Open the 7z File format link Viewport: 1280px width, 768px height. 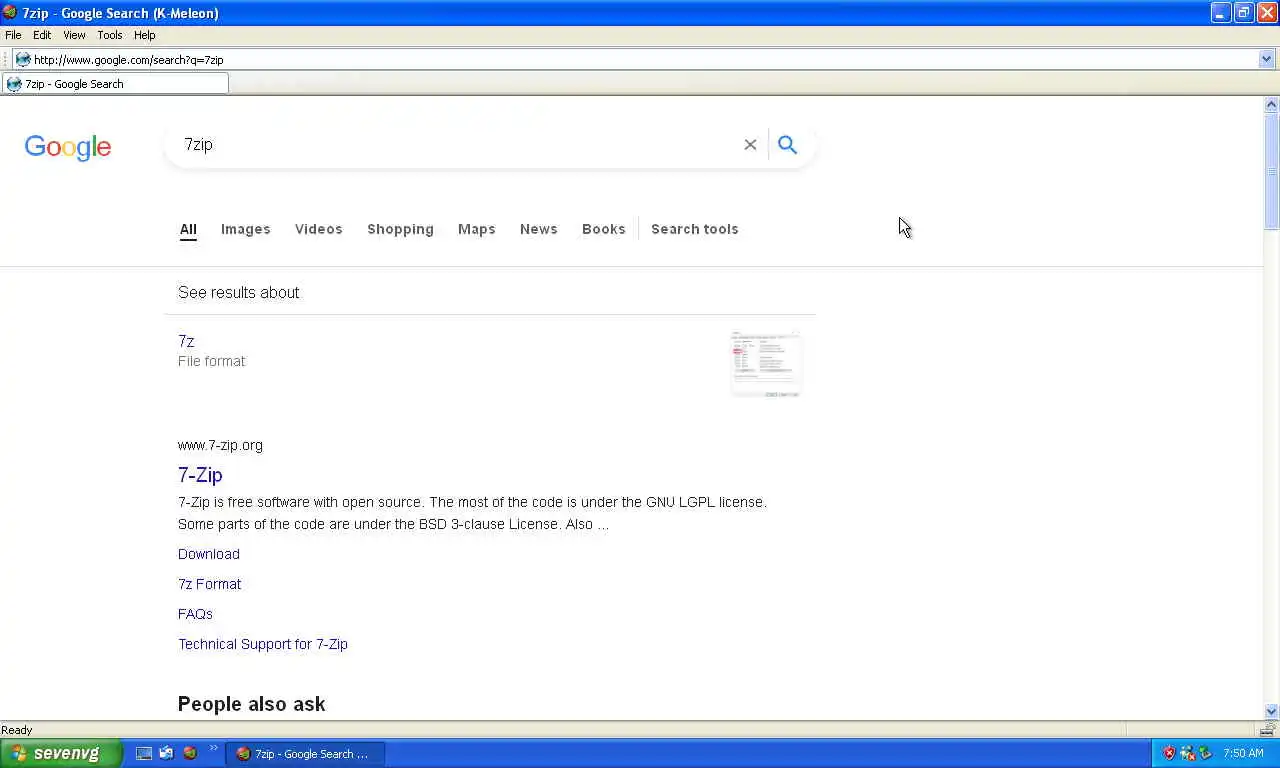pos(186,342)
